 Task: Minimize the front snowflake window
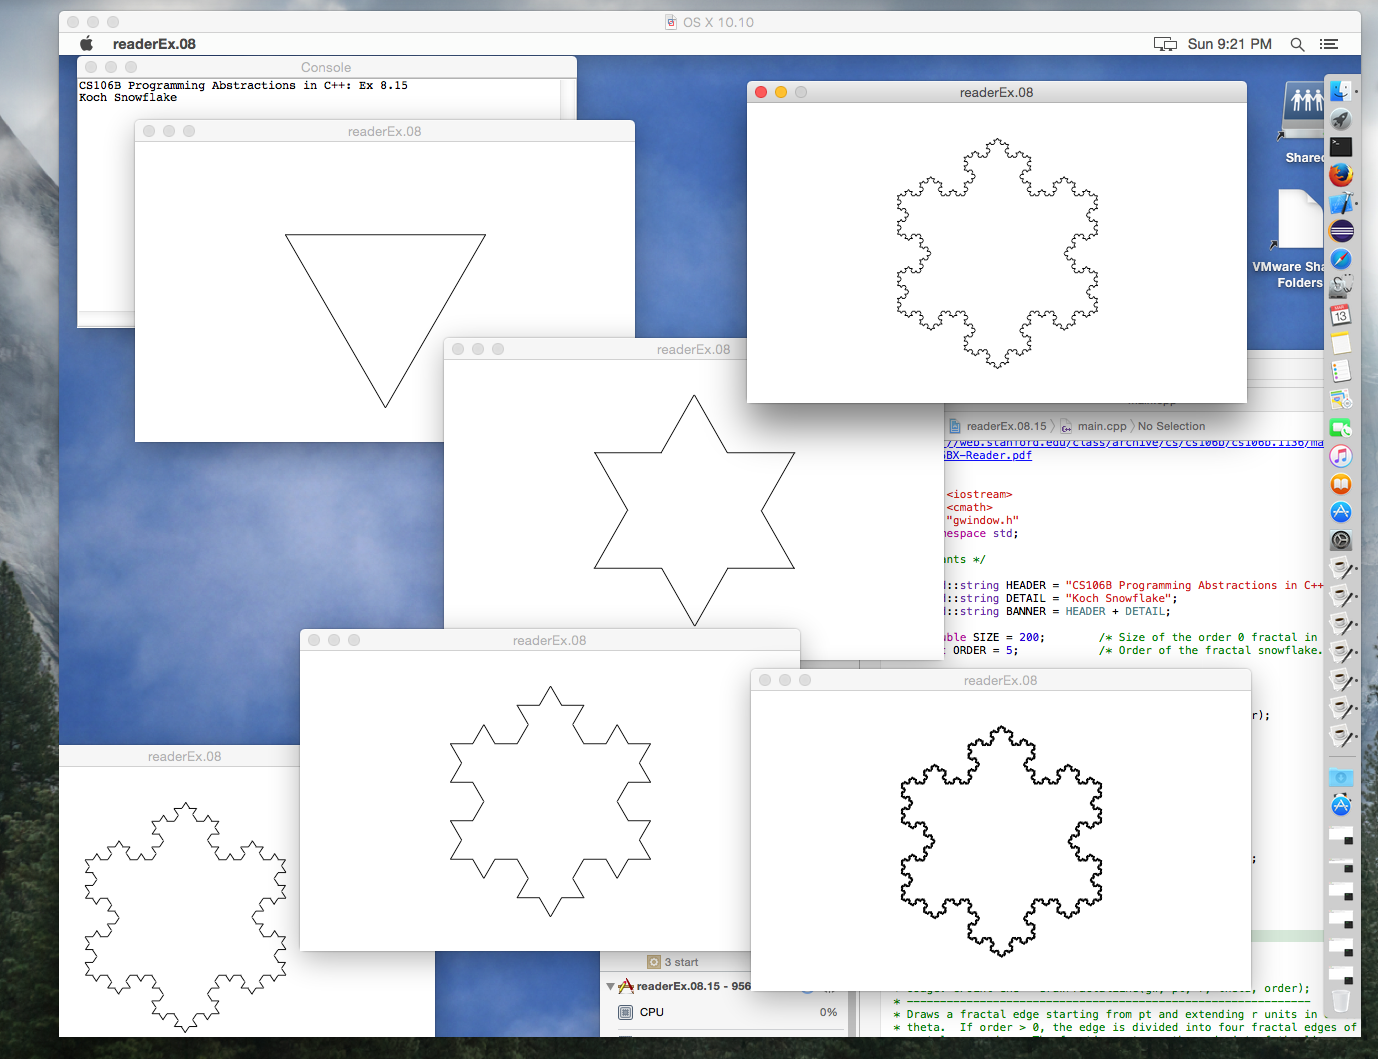coord(781,92)
